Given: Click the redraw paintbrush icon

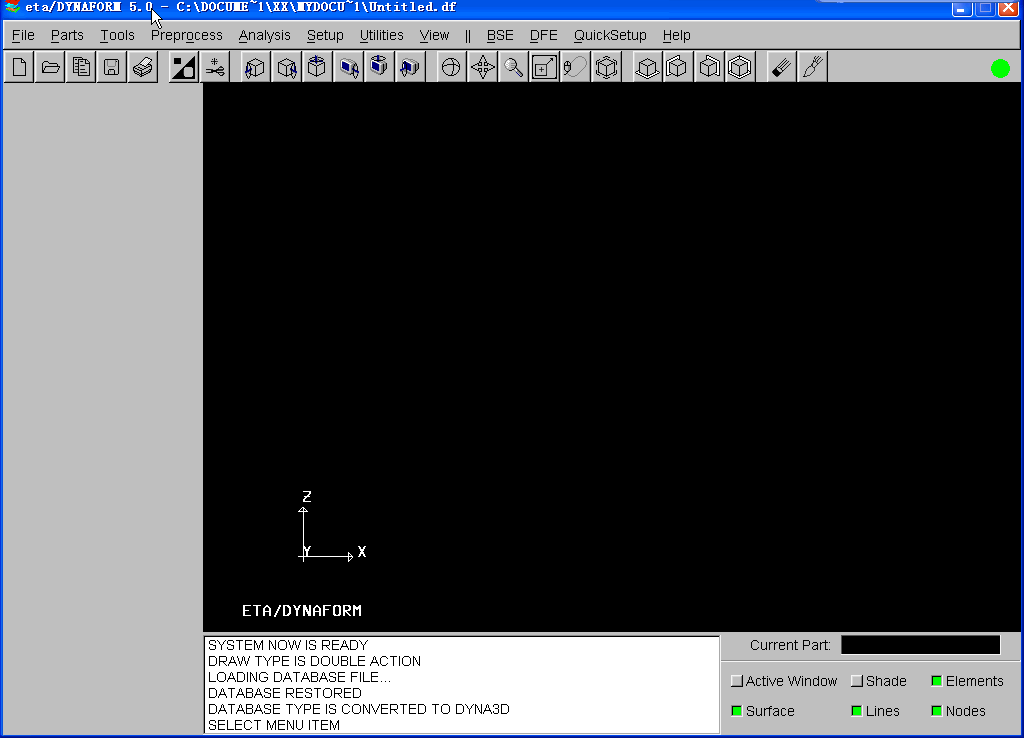Looking at the screenshot, I should [x=812, y=67].
